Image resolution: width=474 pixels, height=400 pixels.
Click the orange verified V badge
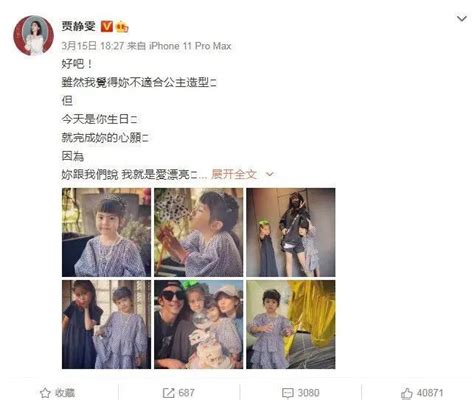pos(107,26)
